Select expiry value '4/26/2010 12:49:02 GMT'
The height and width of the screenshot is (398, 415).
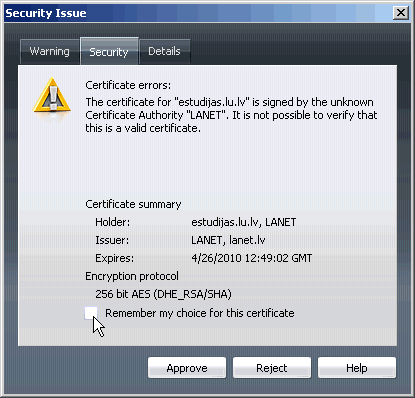252,258
